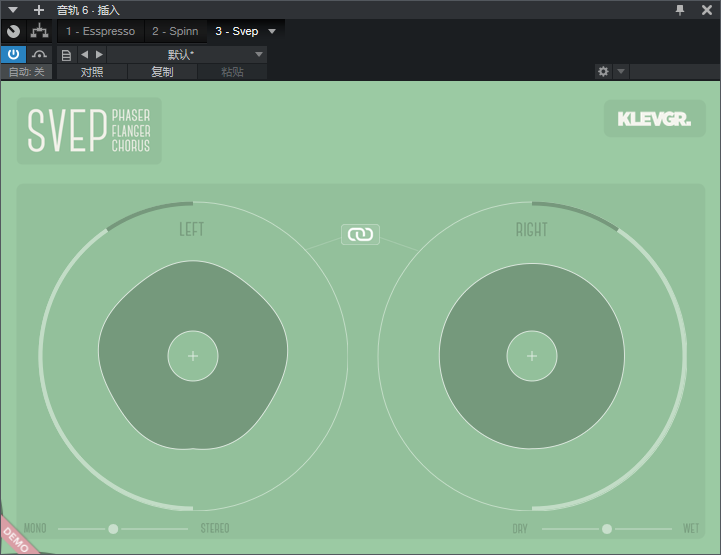Add a new insert with plus icon
Viewport: 721px width, 555px height.
[x=39, y=10]
